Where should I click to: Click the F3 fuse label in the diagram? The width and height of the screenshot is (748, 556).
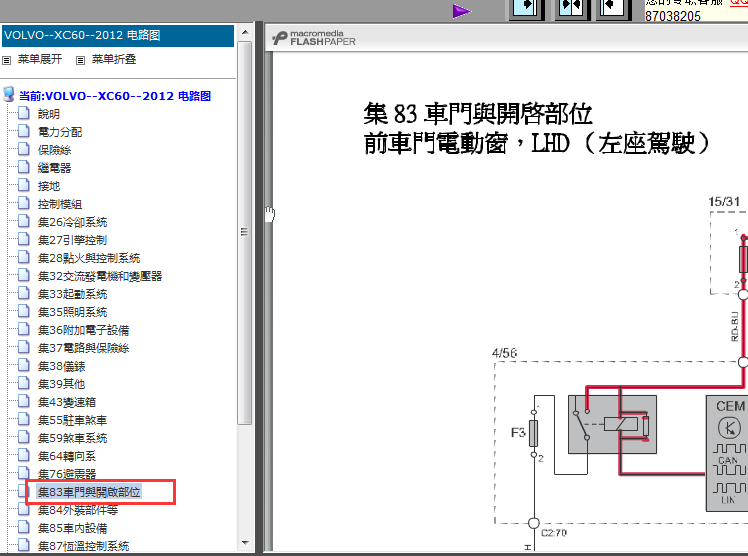[x=518, y=432]
